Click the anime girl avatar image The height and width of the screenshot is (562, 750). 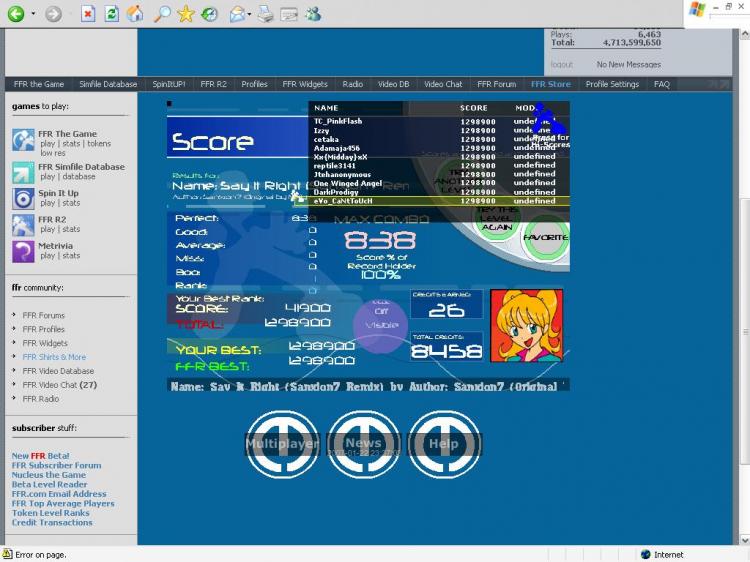[x=527, y=325]
